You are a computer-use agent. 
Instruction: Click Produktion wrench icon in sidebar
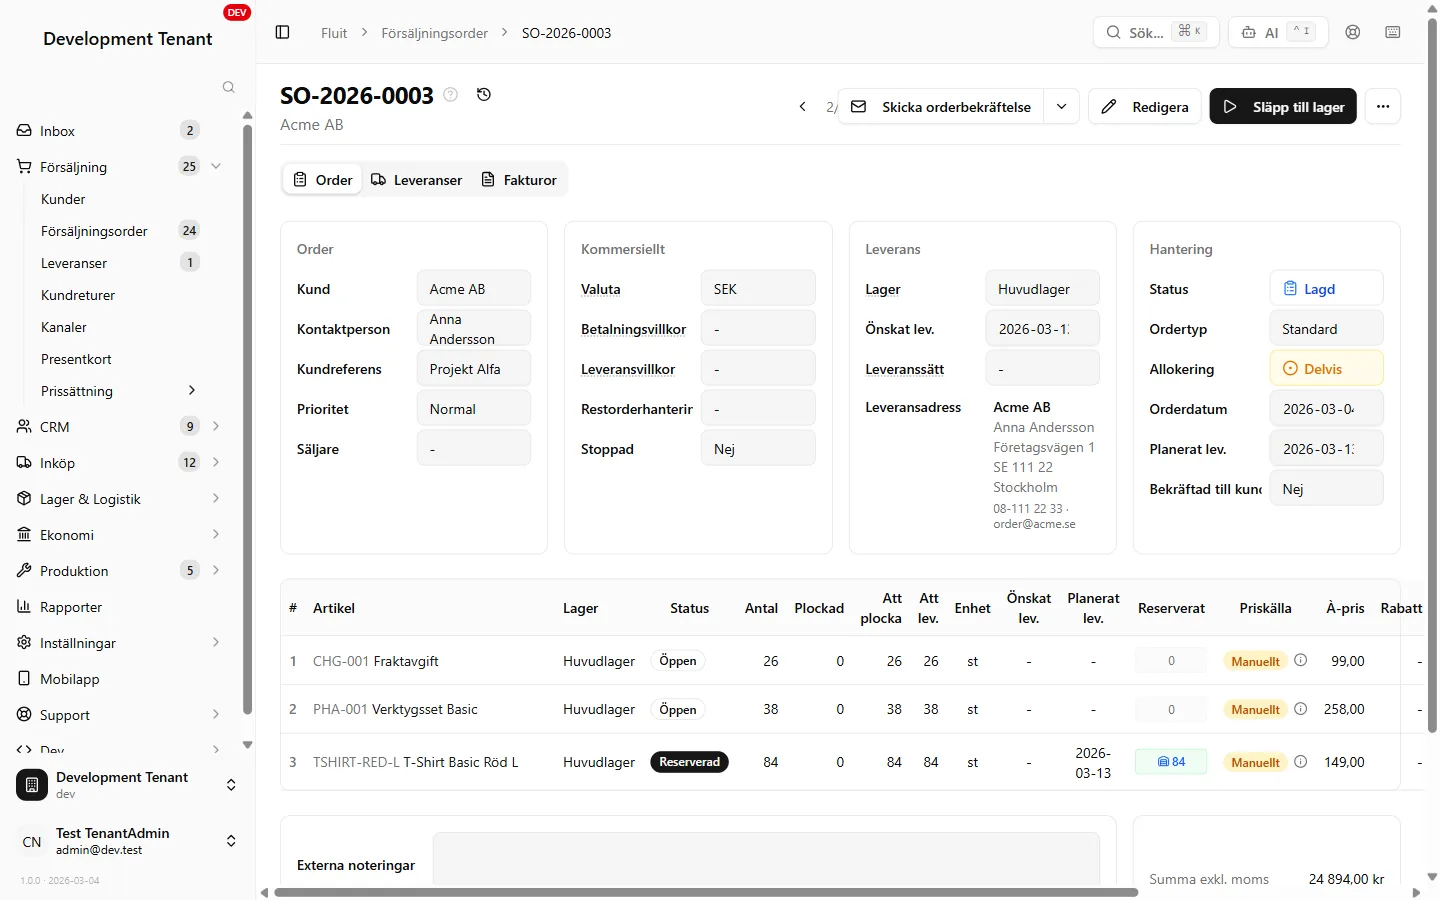click(24, 570)
